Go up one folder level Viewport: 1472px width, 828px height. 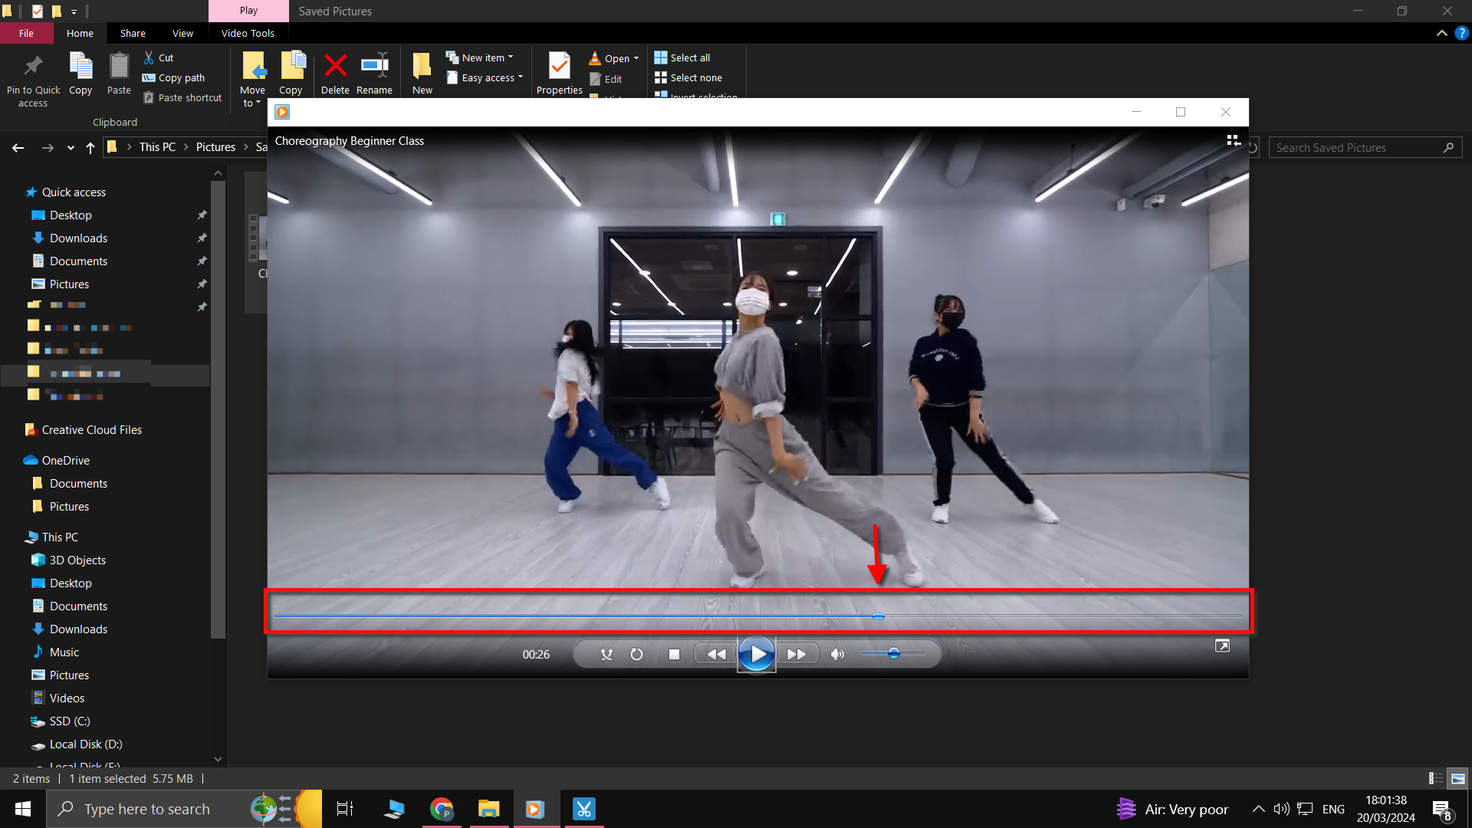pos(90,147)
